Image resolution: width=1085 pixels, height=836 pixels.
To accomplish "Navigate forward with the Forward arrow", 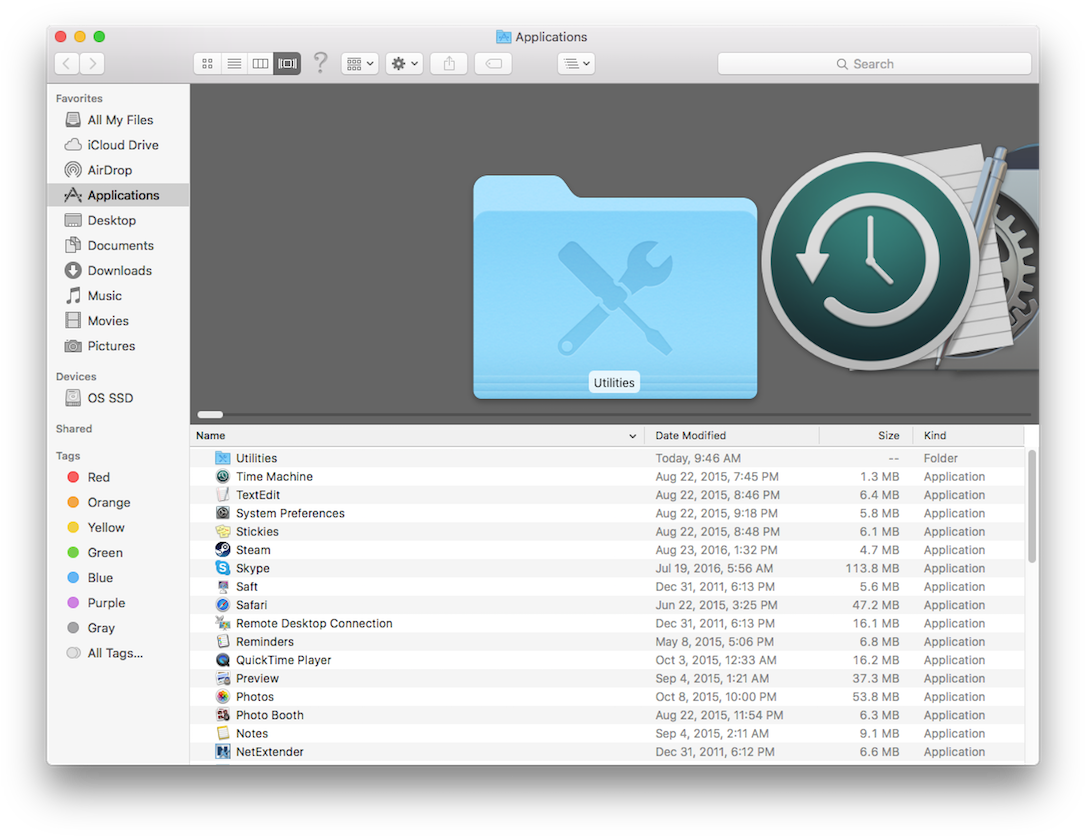I will click(91, 63).
